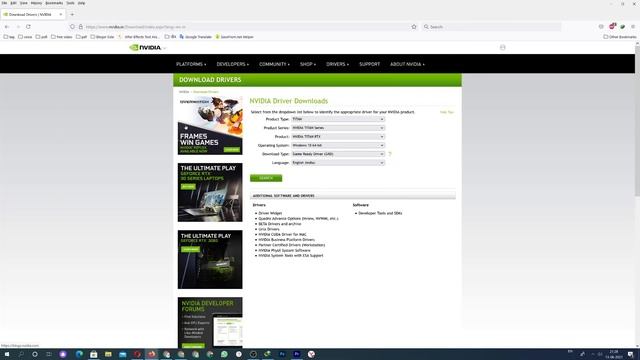The height and width of the screenshot is (360, 640).
Task: Open the Driver Widget link
Action: [x=270, y=213]
